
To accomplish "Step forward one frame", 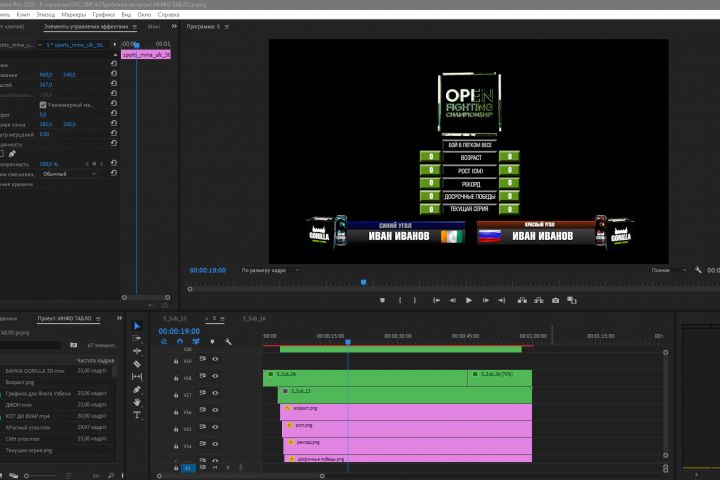I will click(485, 300).
